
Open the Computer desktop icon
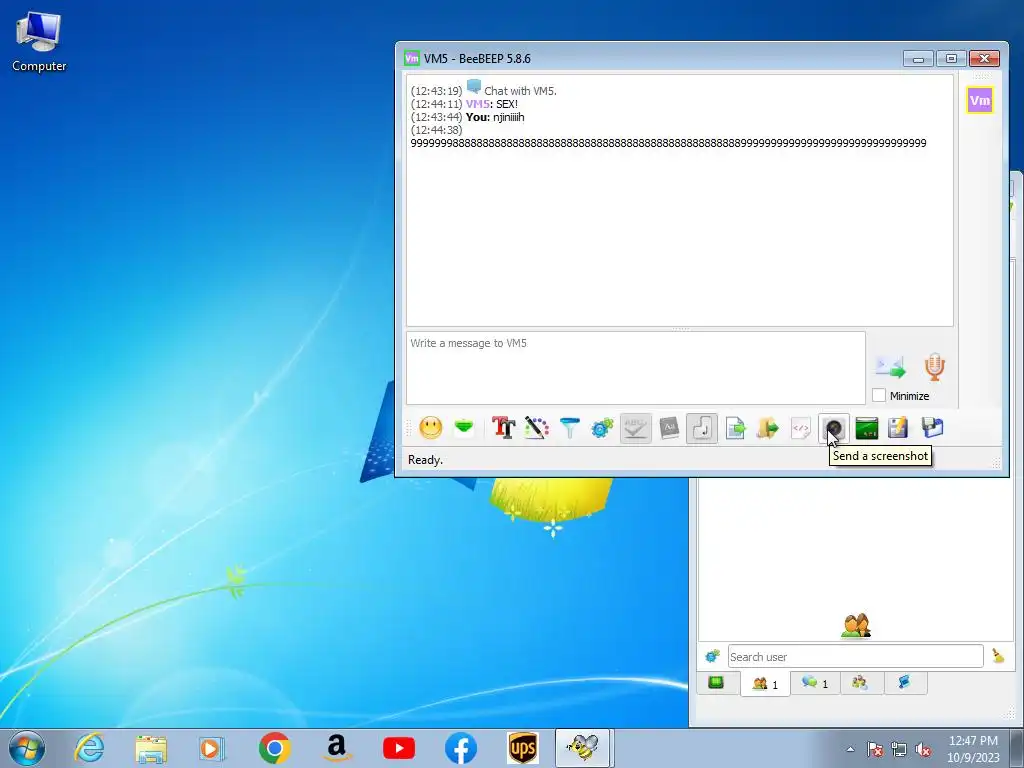click(x=39, y=41)
